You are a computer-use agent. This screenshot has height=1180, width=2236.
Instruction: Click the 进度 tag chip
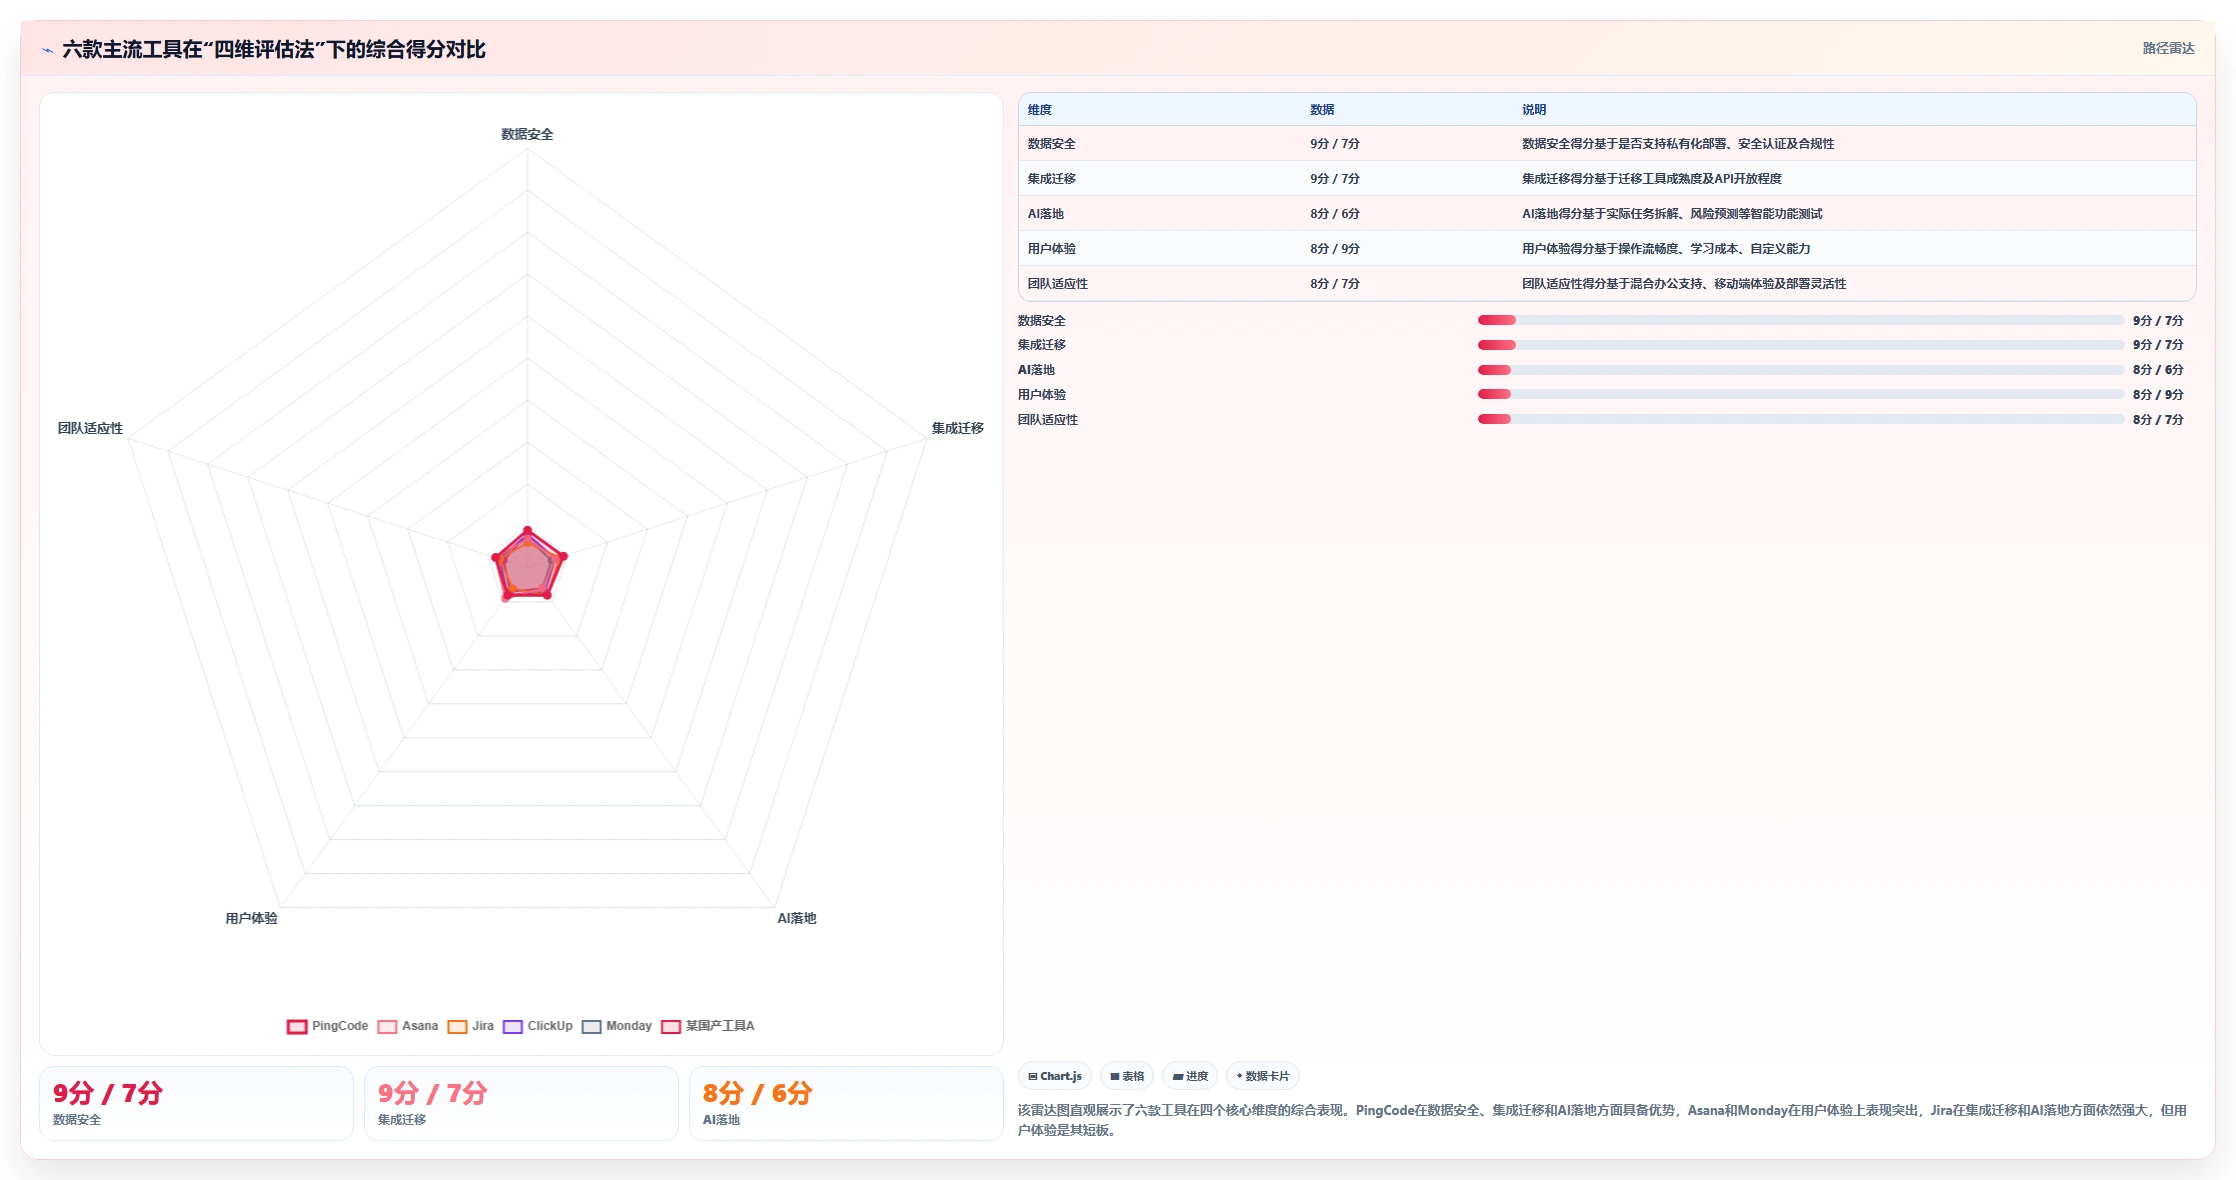coord(1190,1076)
